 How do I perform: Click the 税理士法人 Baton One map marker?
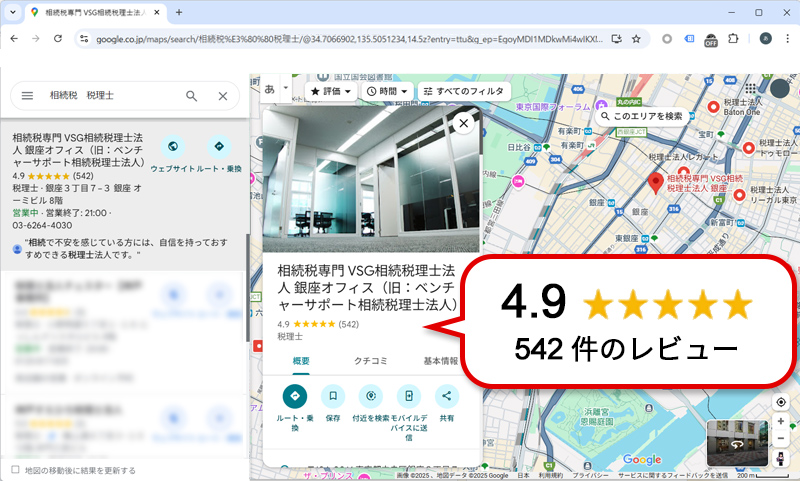tap(713, 108)
